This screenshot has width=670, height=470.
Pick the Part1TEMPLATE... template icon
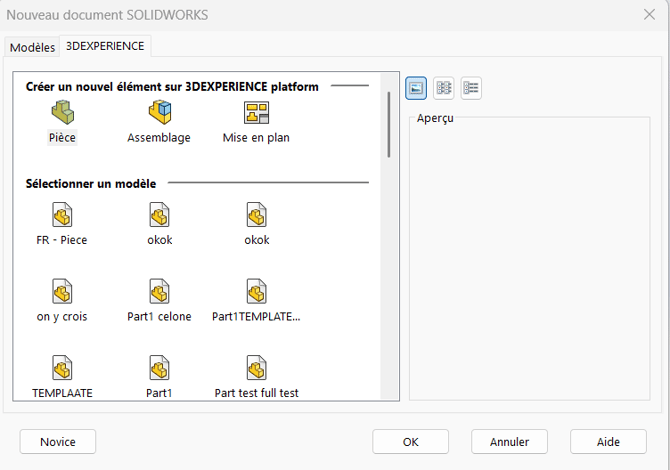point(256,291)
